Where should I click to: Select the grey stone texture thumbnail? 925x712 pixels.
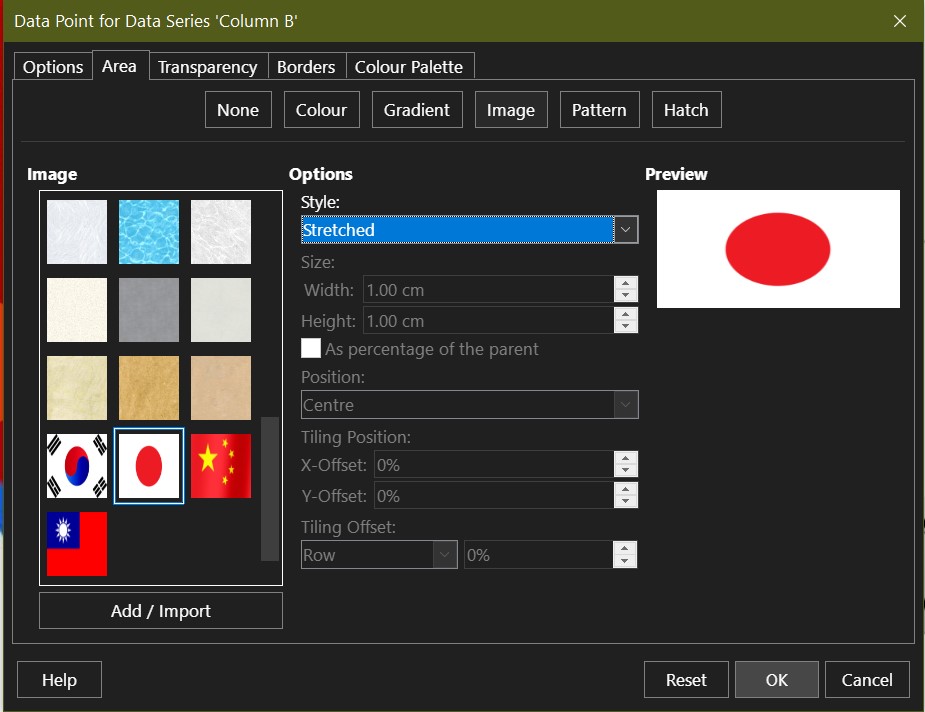pos(149,310)
